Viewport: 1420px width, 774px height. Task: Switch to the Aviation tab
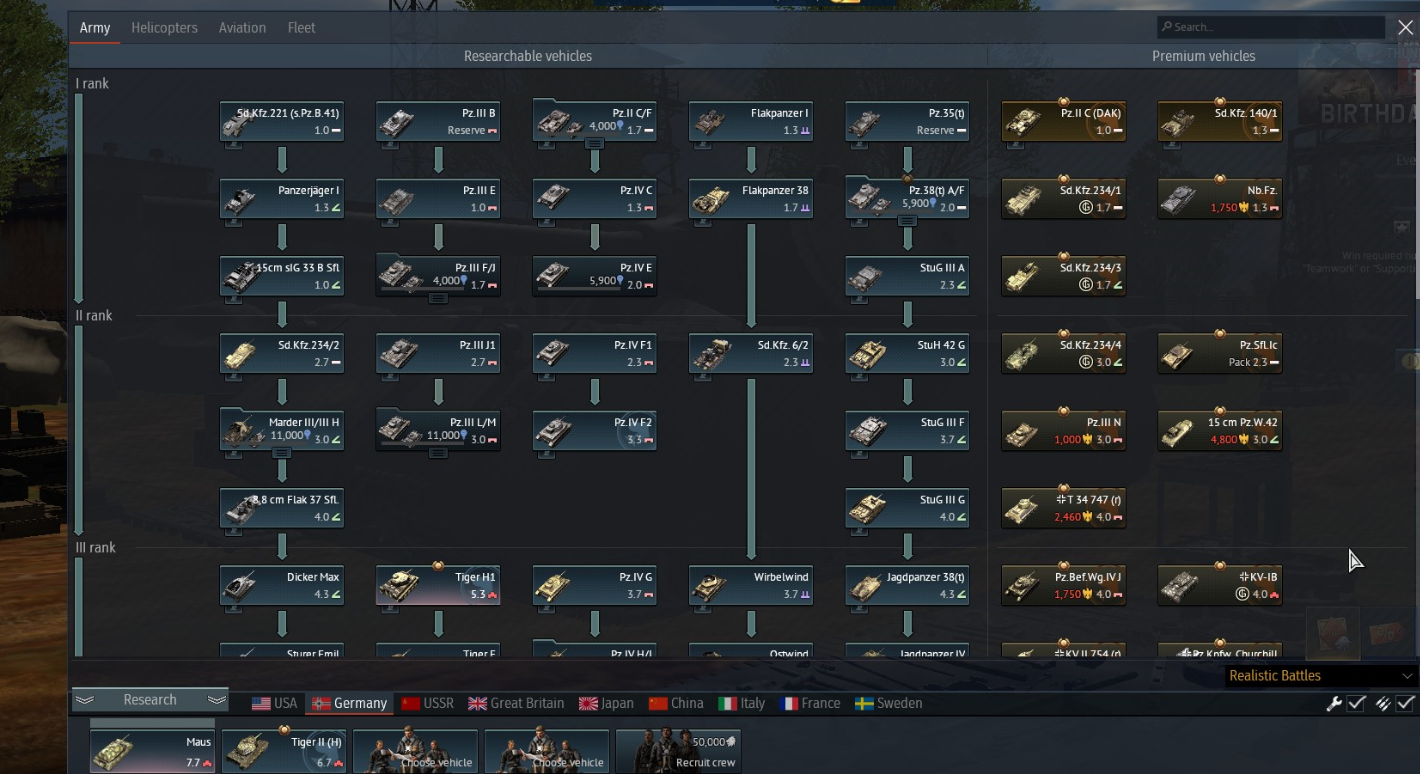tap(242, 27)
